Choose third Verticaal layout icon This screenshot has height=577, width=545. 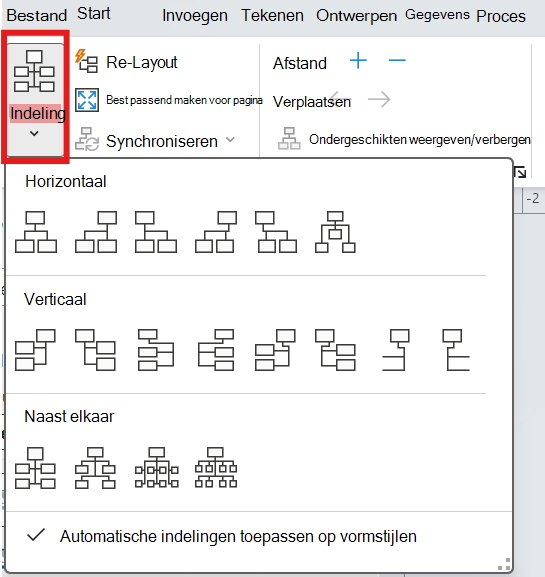156,350
